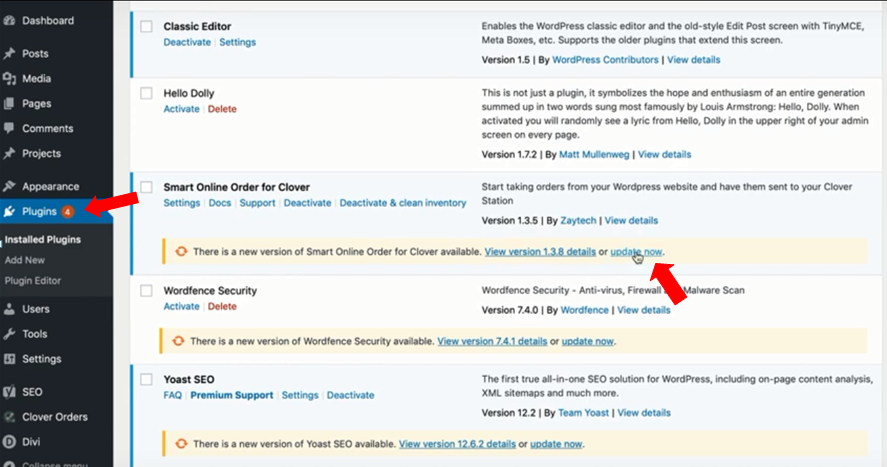887x467 pixels.
Task: Open the Zaytech author link
Action: coord(578,220)
